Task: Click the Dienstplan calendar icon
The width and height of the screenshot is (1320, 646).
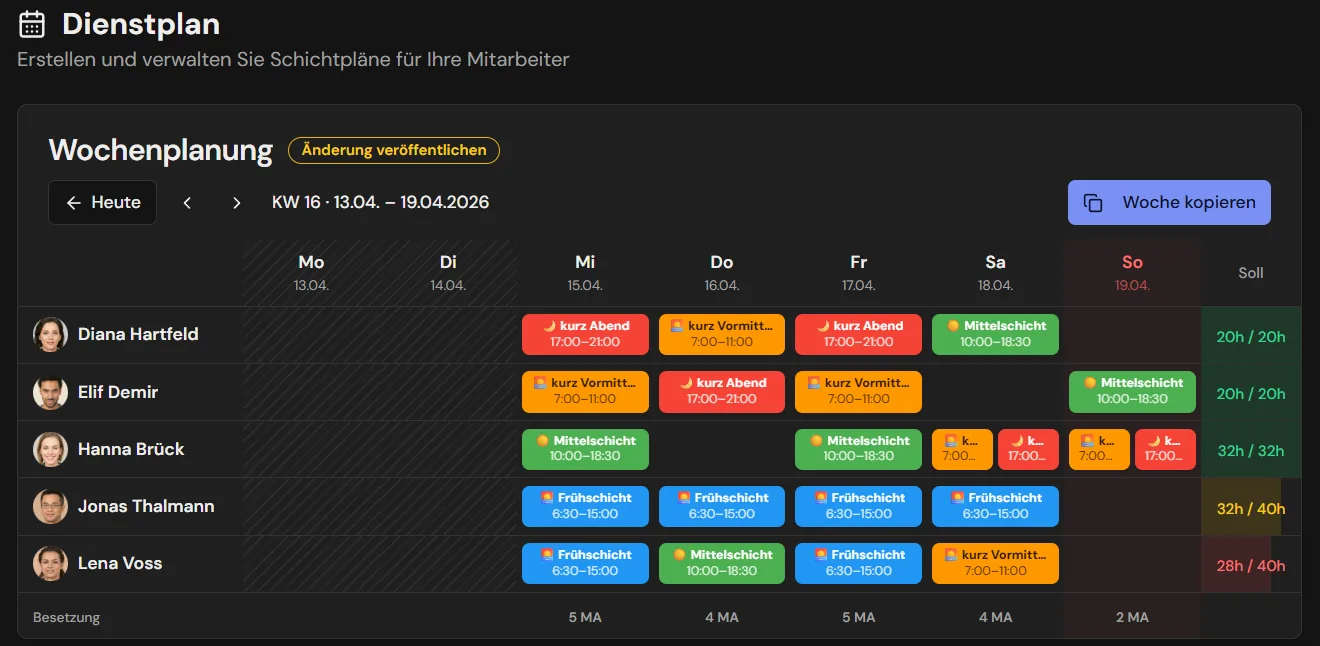Action: point(32,24)
